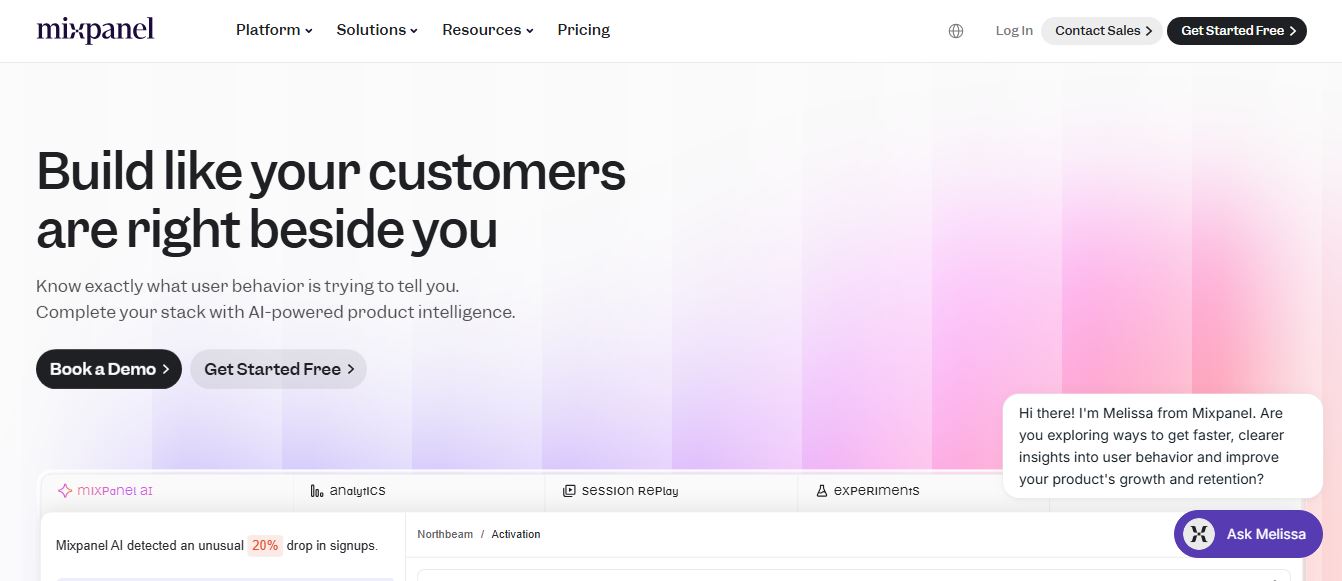Click the Book a Demo button
This screenshot has width=1342, height=581.
(109, 369)
